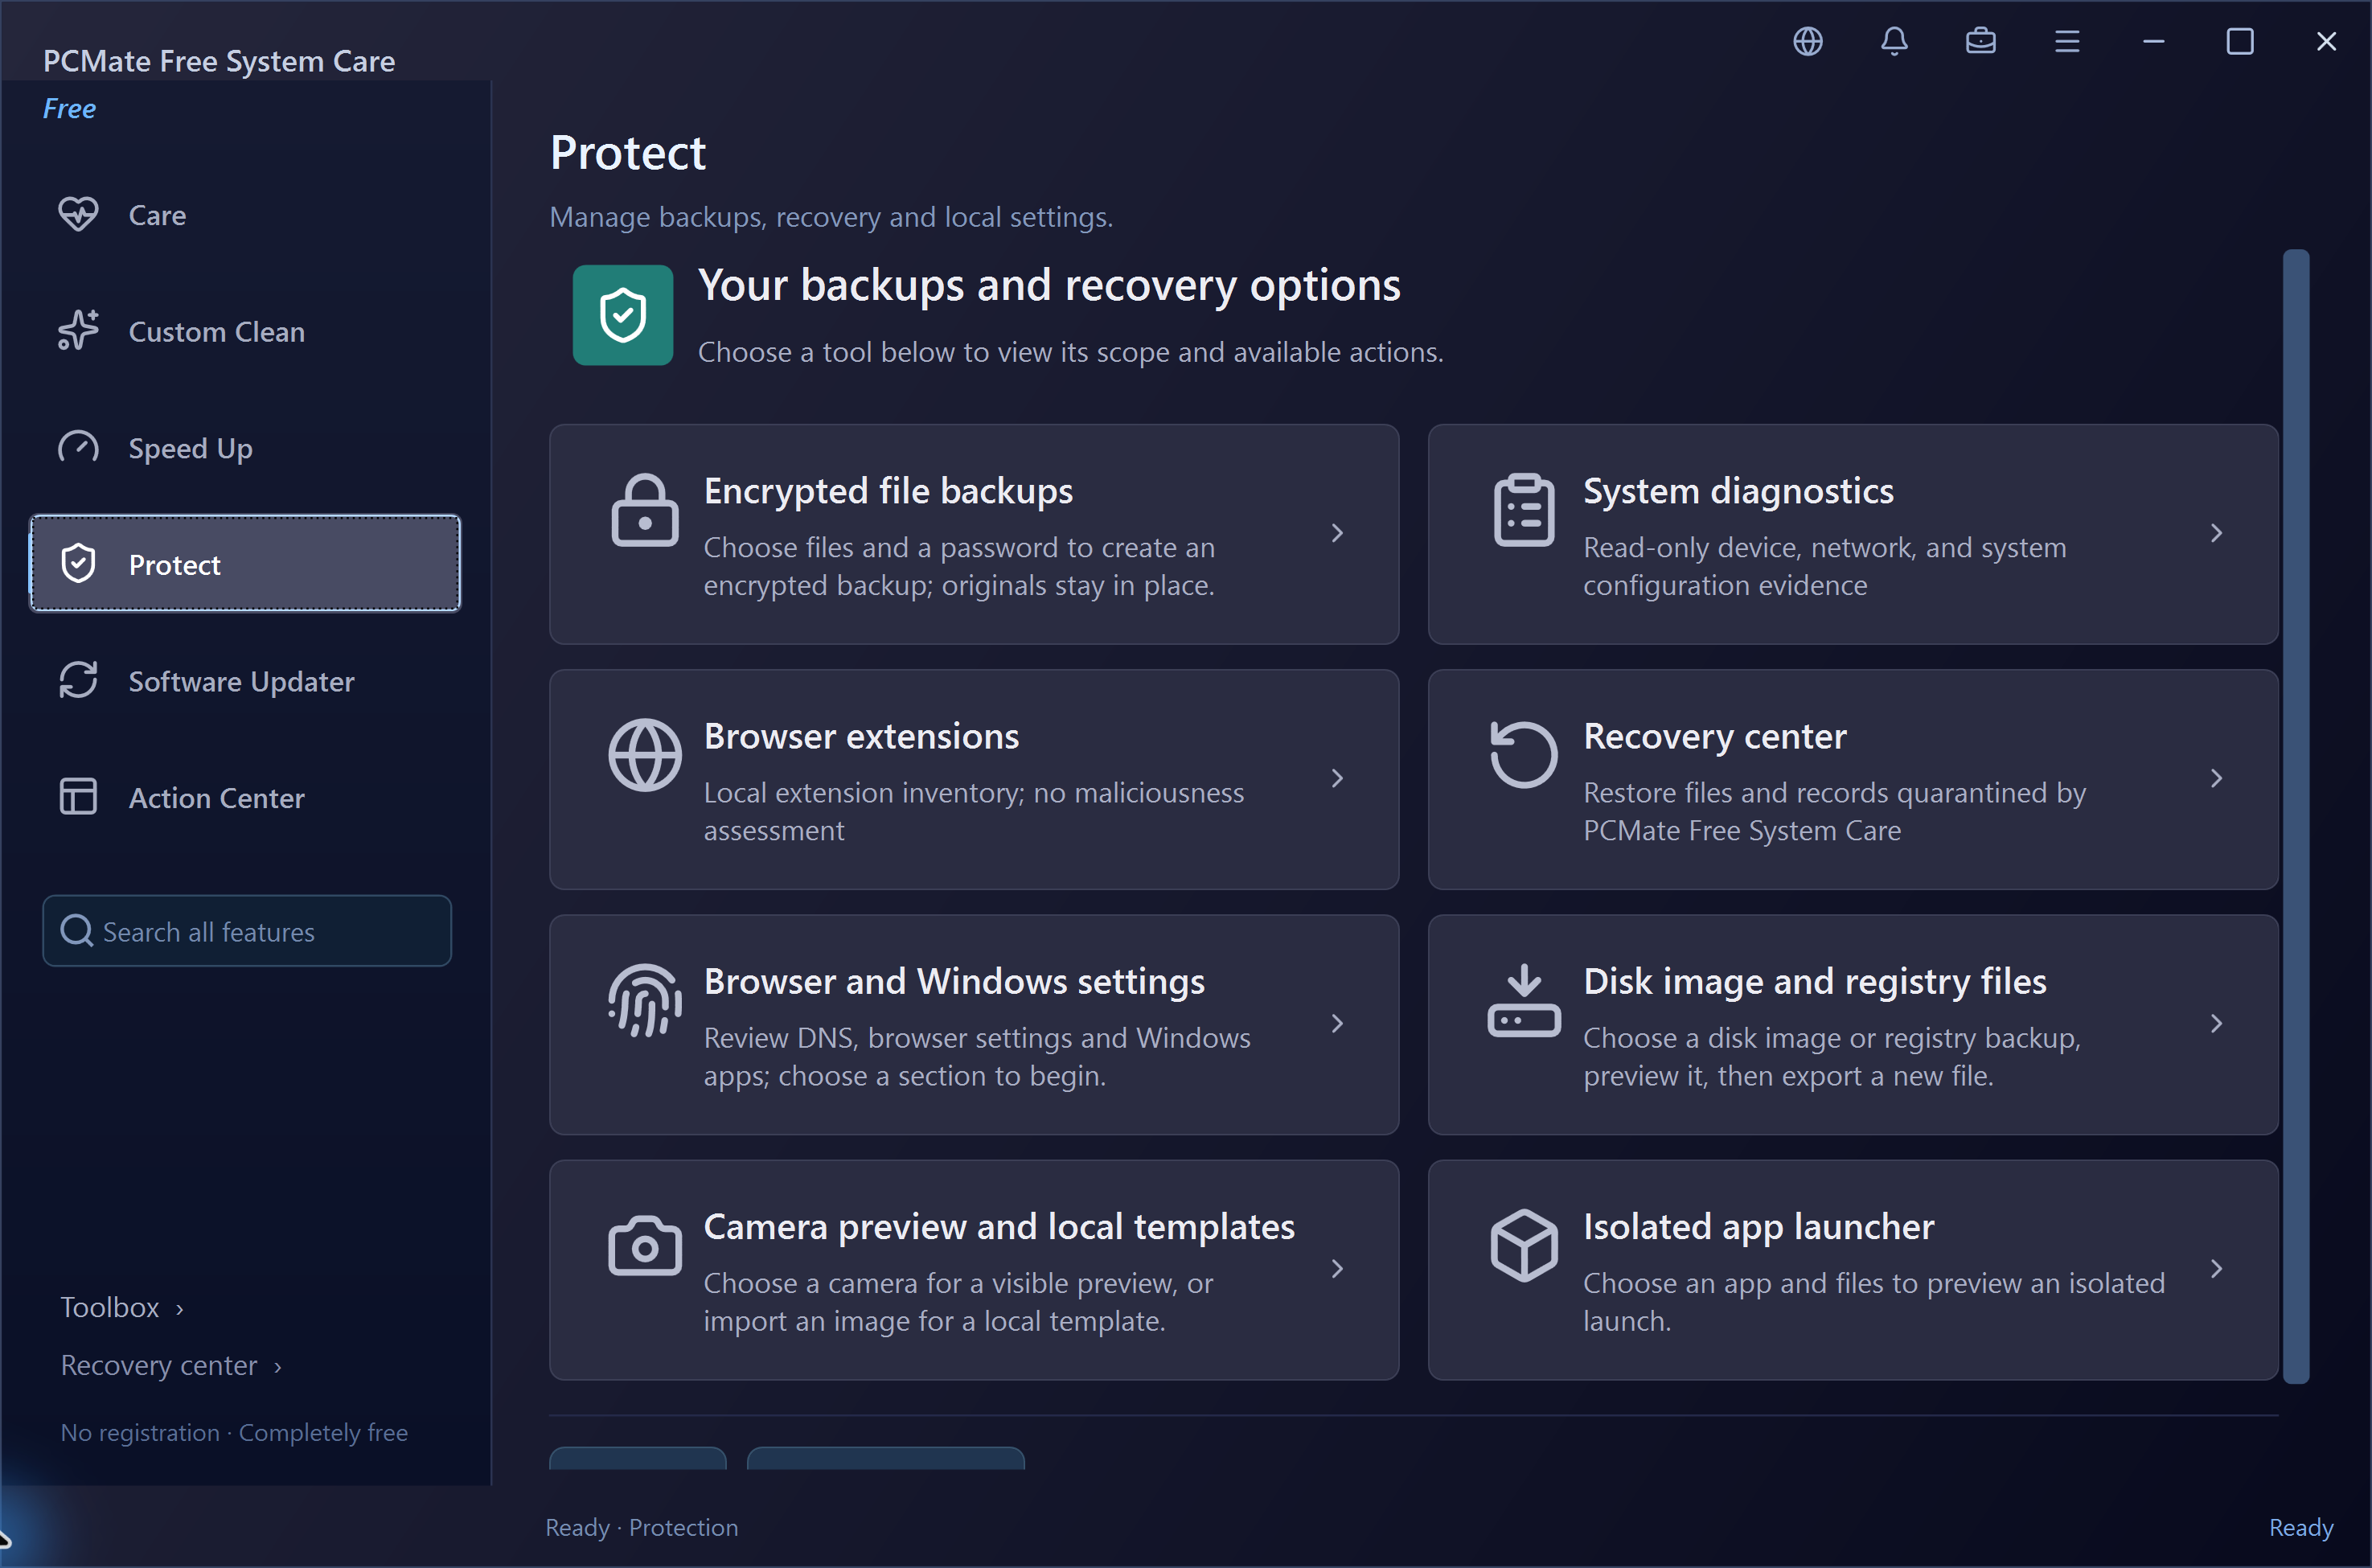This screenshot has width=2372, height=1568.
Task: Click the "Ready · Protection" status bar text
Action: 641,1527
